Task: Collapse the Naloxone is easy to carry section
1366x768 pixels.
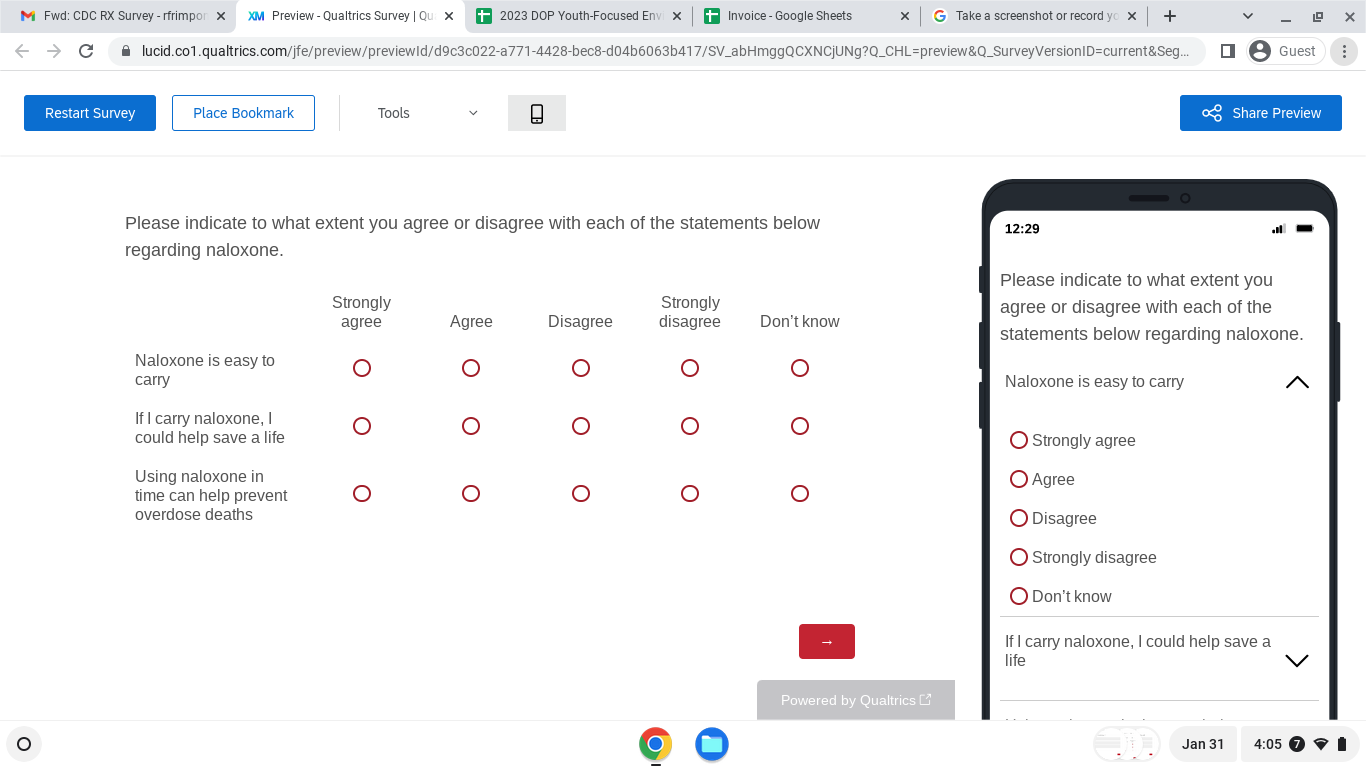Action: tap(1296, 382)
